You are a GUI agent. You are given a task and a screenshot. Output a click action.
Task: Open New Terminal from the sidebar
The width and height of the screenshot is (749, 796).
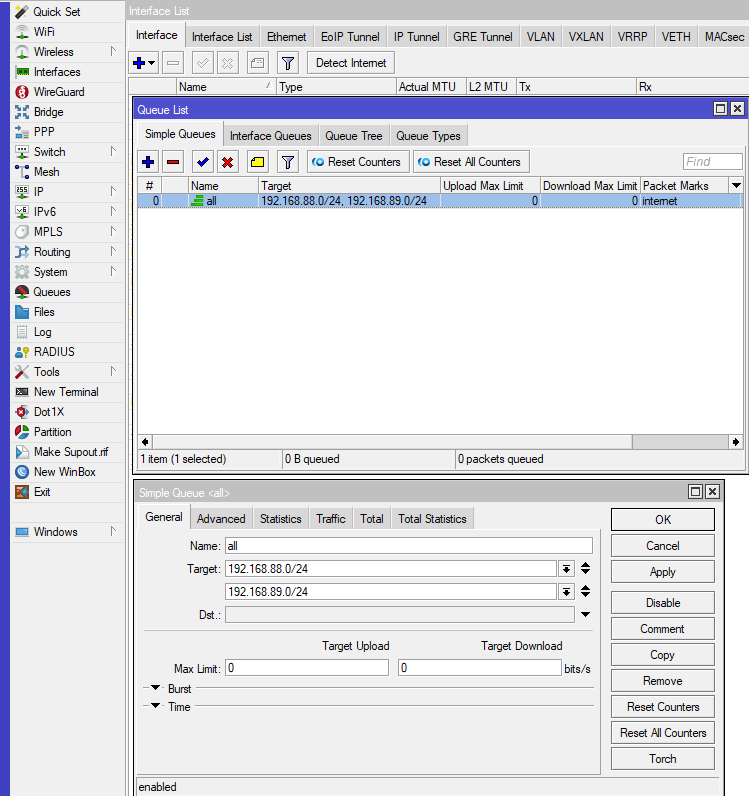pos(65,392)
